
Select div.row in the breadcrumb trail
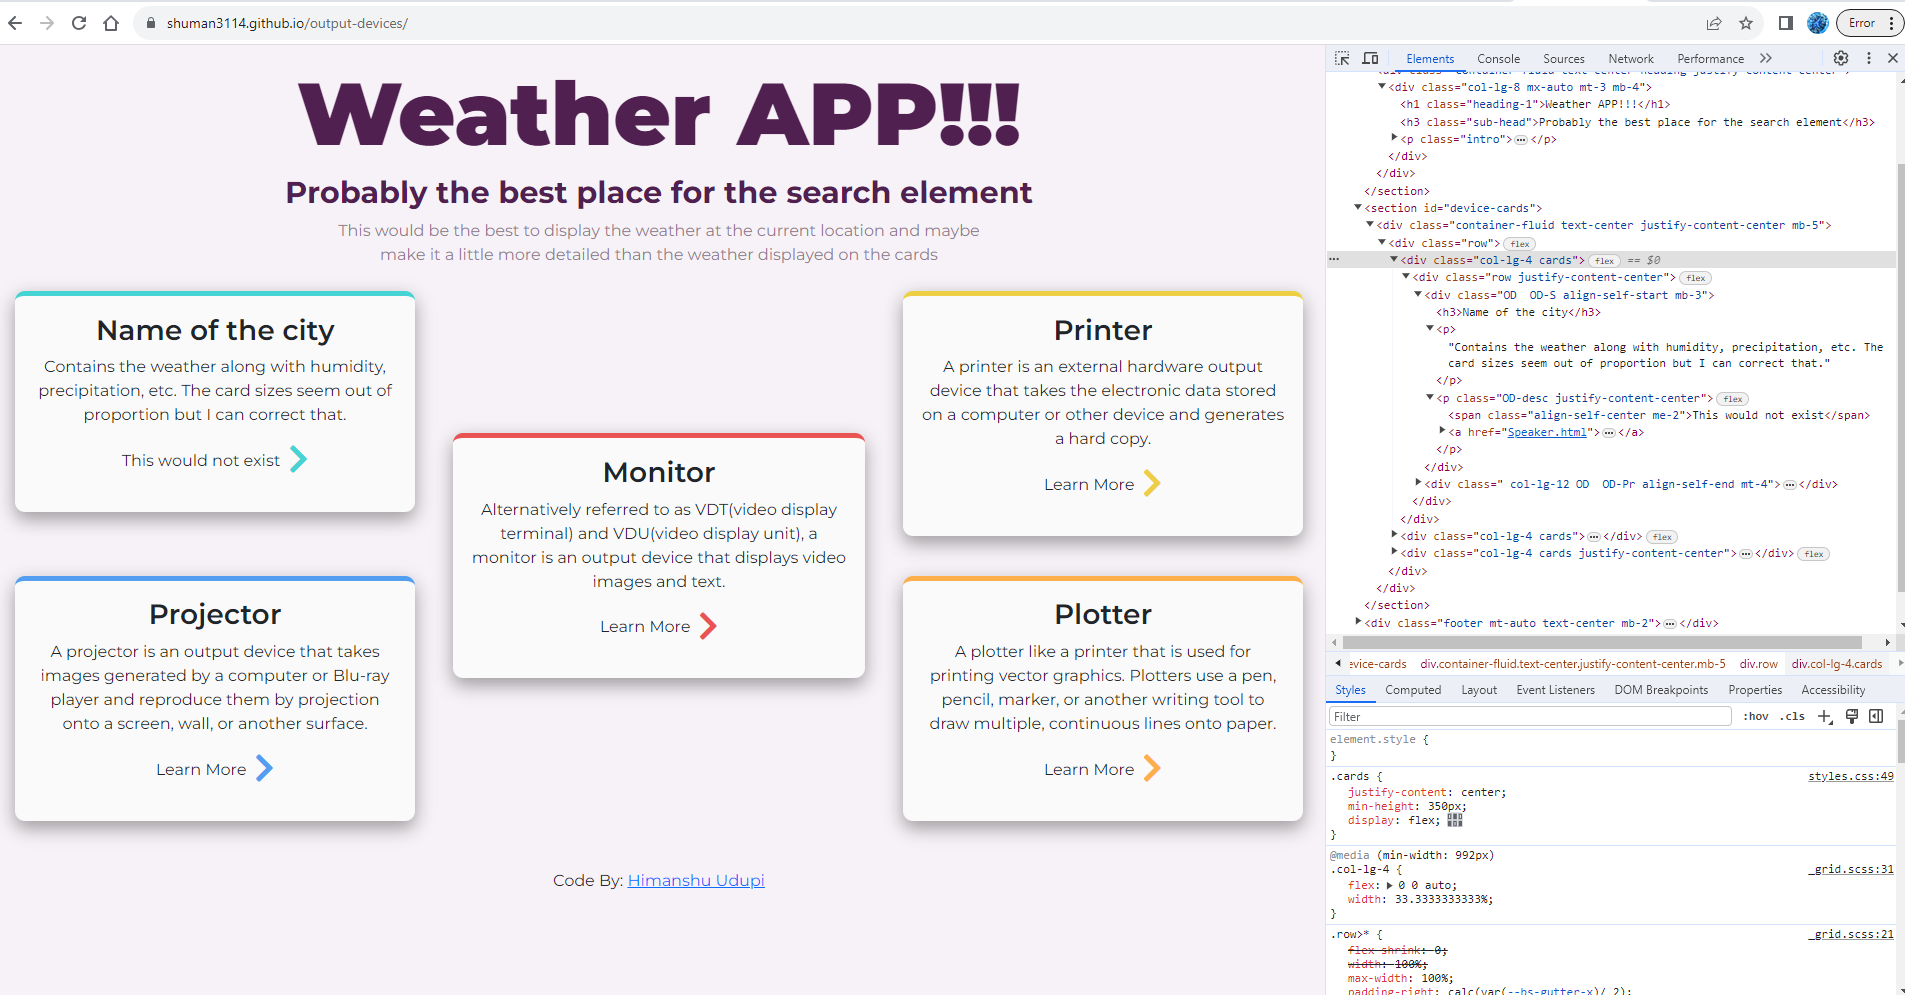tap(1758, 664)
